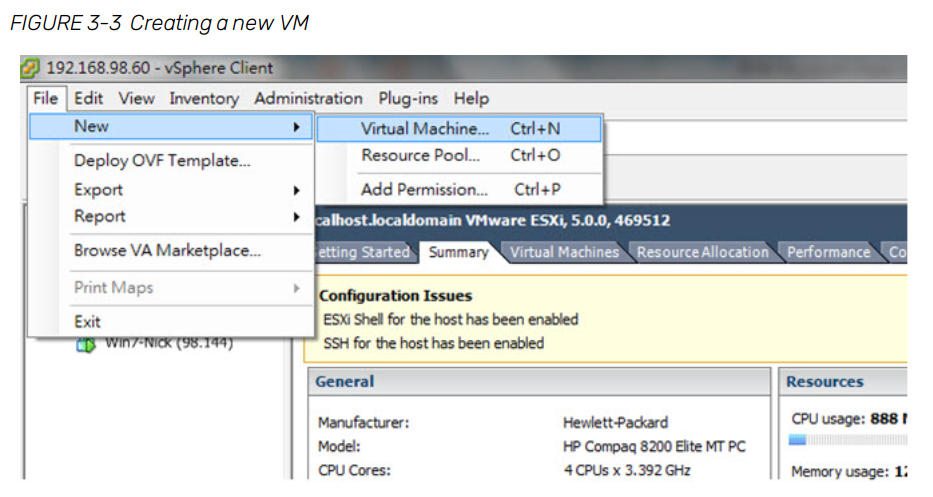Screen dimensions: 933x497
Task: Switch to the Performance tab
Action: pyautogui.click(x=828, y=252)
